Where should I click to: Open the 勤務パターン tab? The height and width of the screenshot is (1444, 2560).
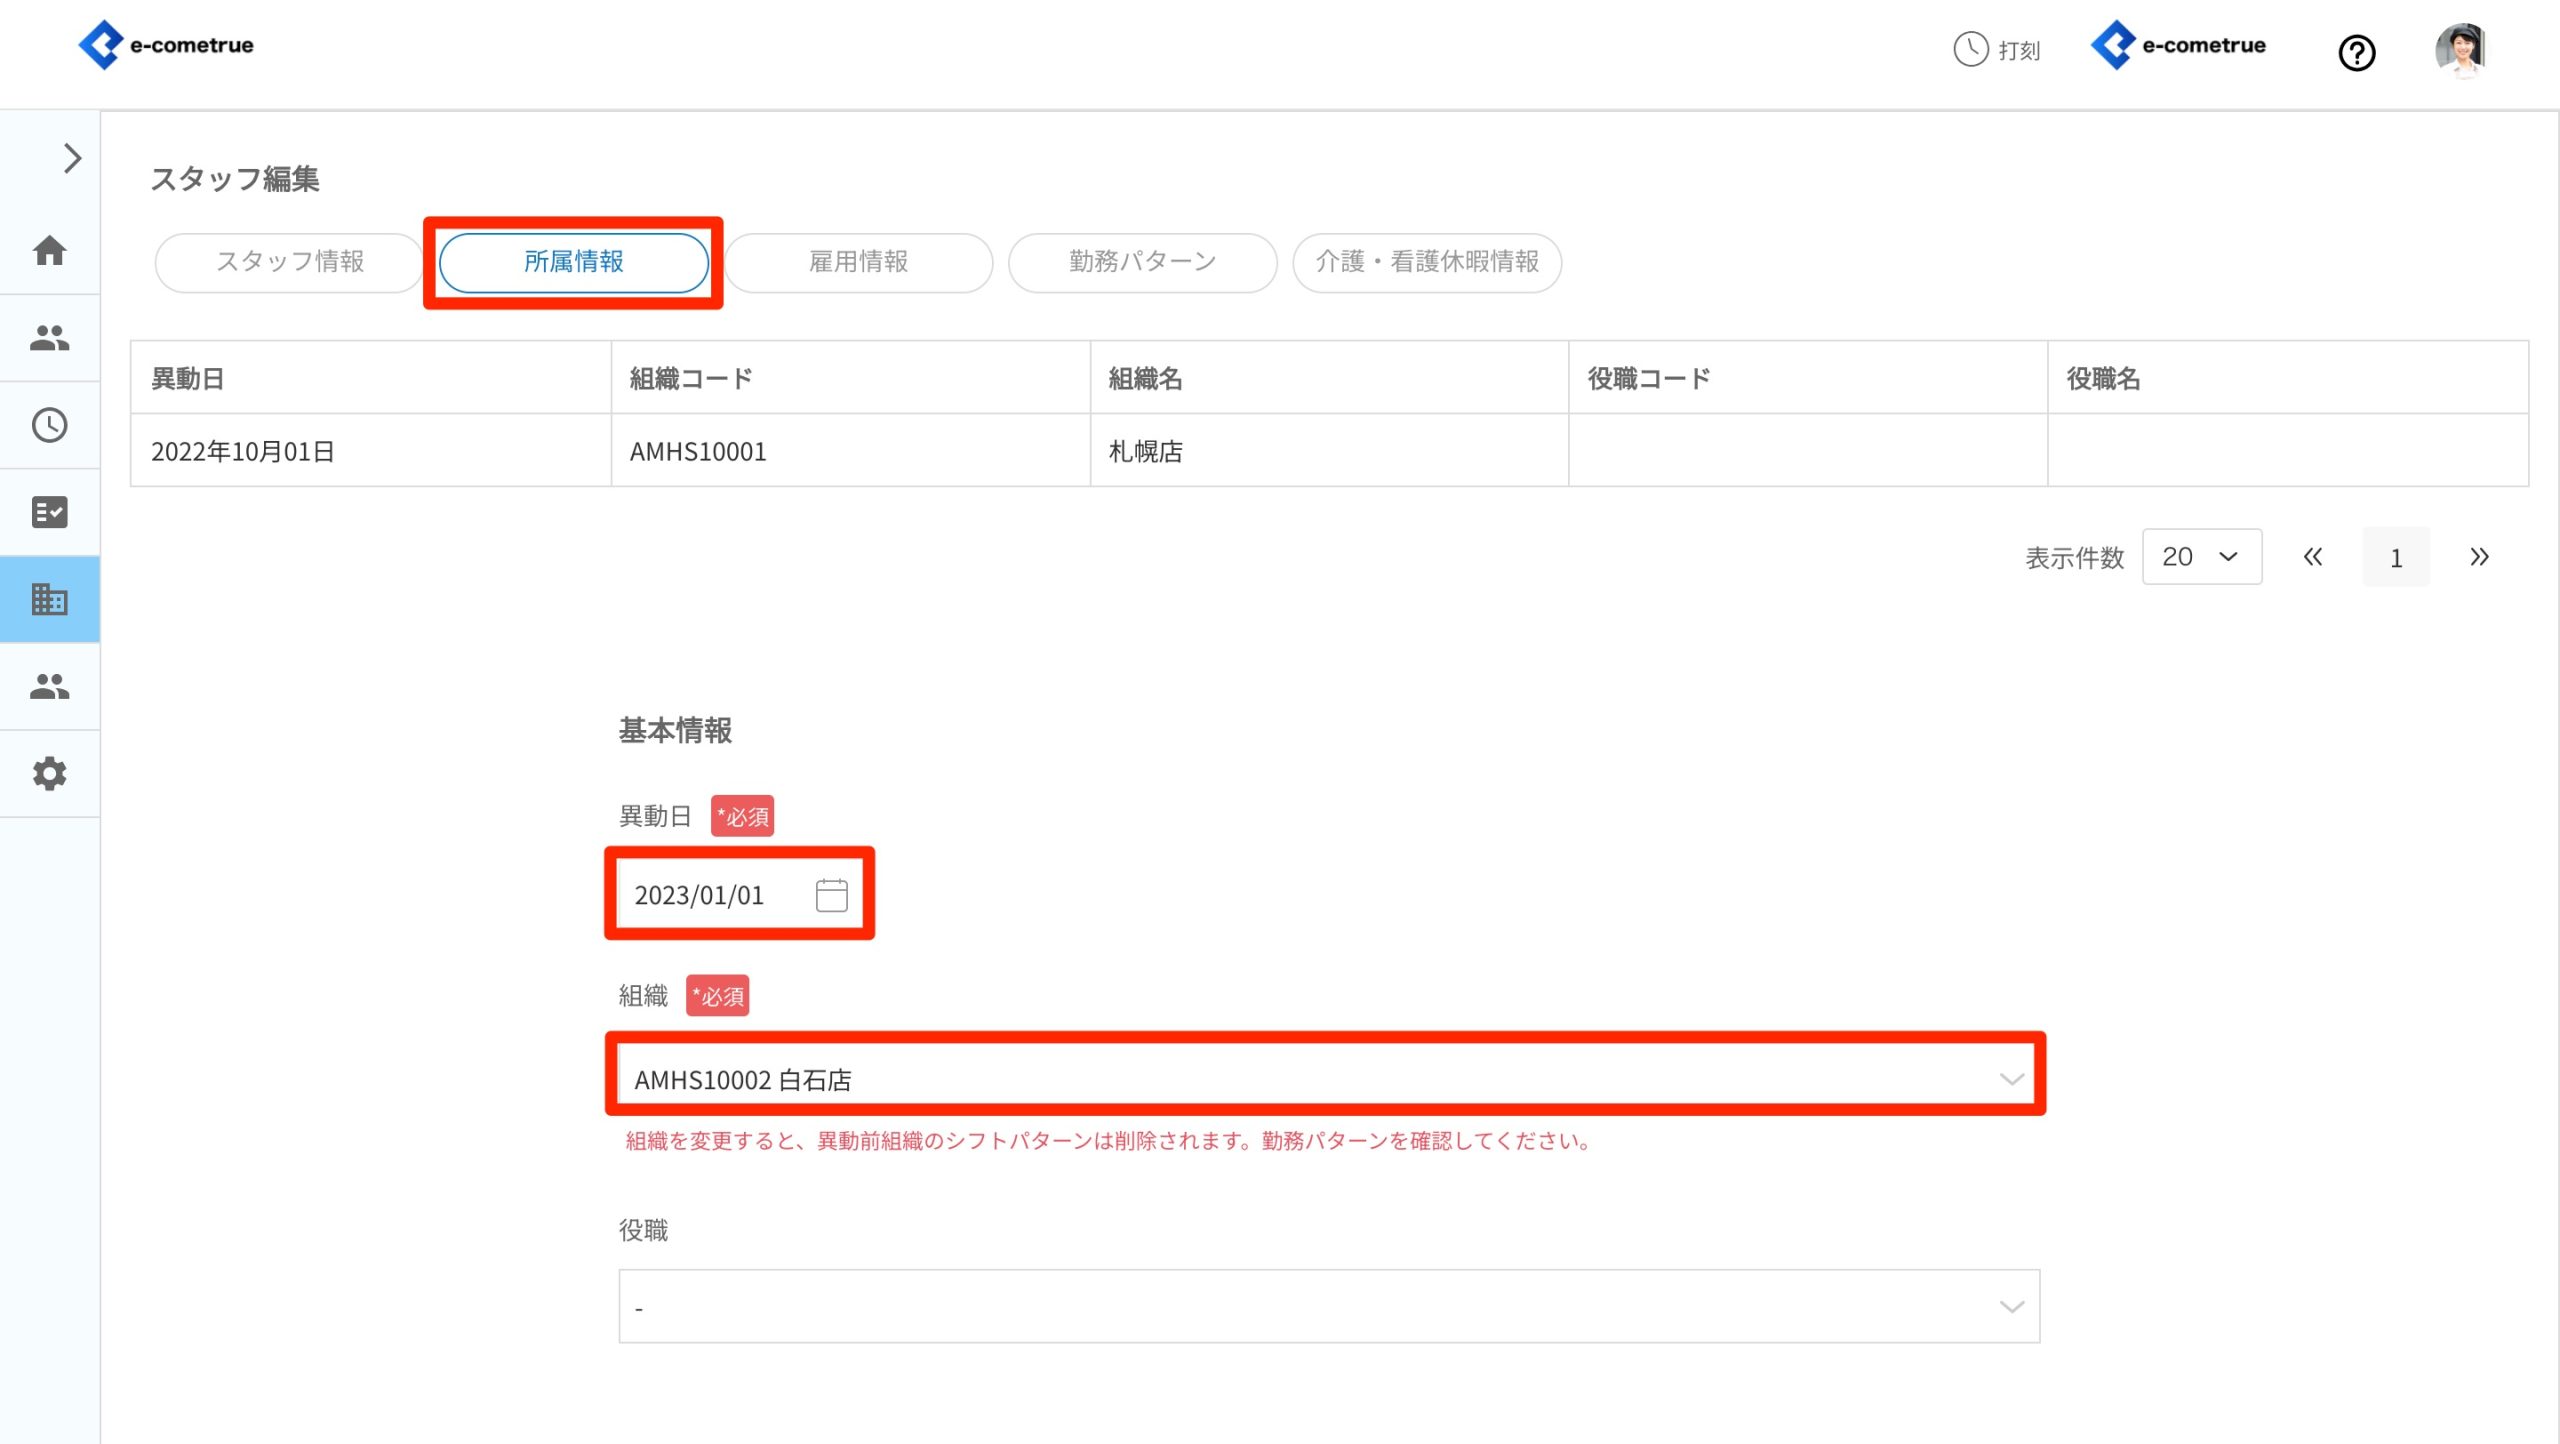(x=1142, y=262)
